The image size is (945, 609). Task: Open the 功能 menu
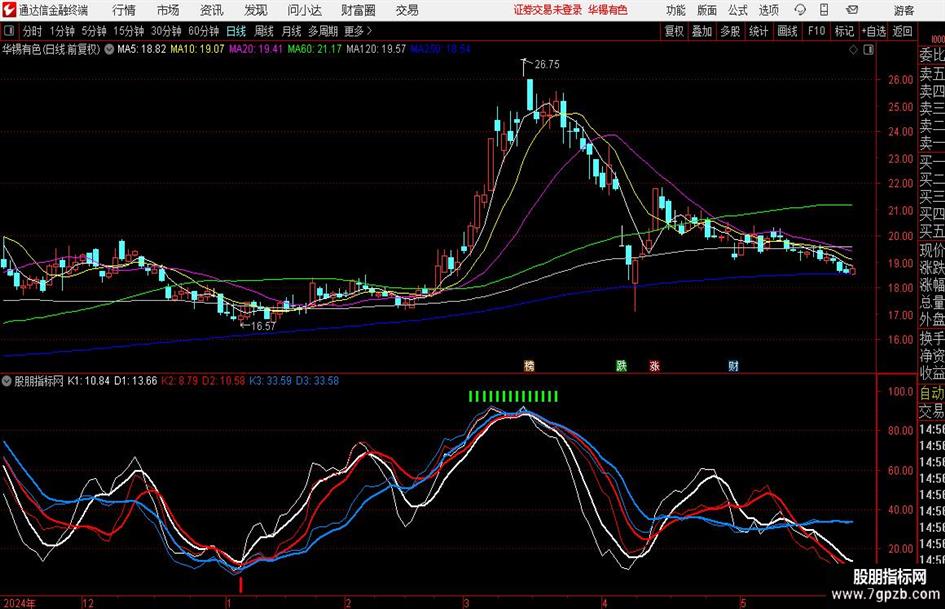pos(676,10)
